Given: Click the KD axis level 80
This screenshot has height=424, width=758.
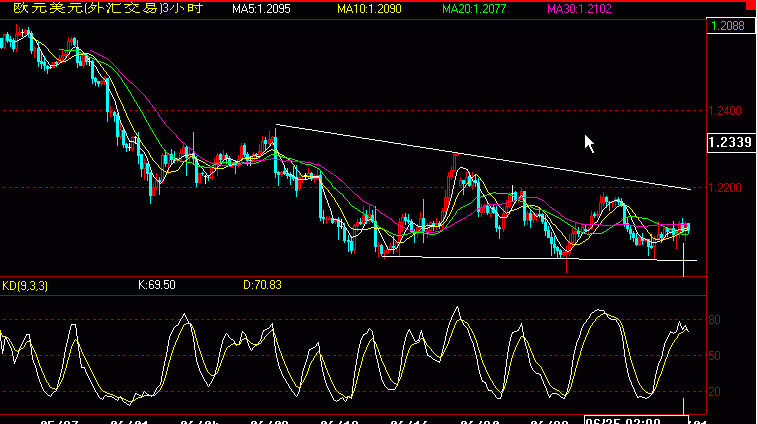Looking at the screenshot, I should [714, 320].
